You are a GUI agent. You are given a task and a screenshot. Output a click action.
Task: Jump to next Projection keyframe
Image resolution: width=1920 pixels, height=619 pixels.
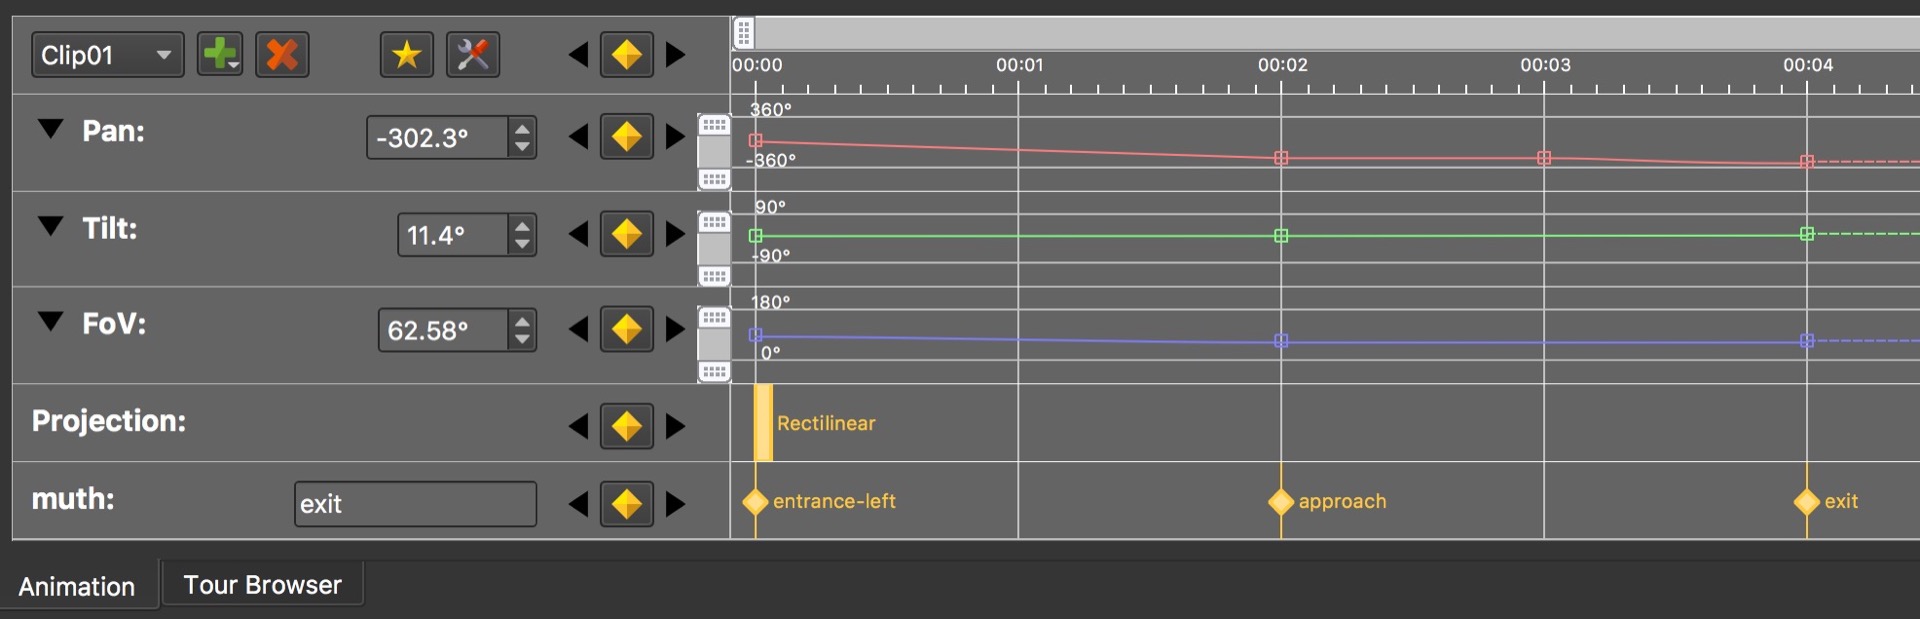676,426
